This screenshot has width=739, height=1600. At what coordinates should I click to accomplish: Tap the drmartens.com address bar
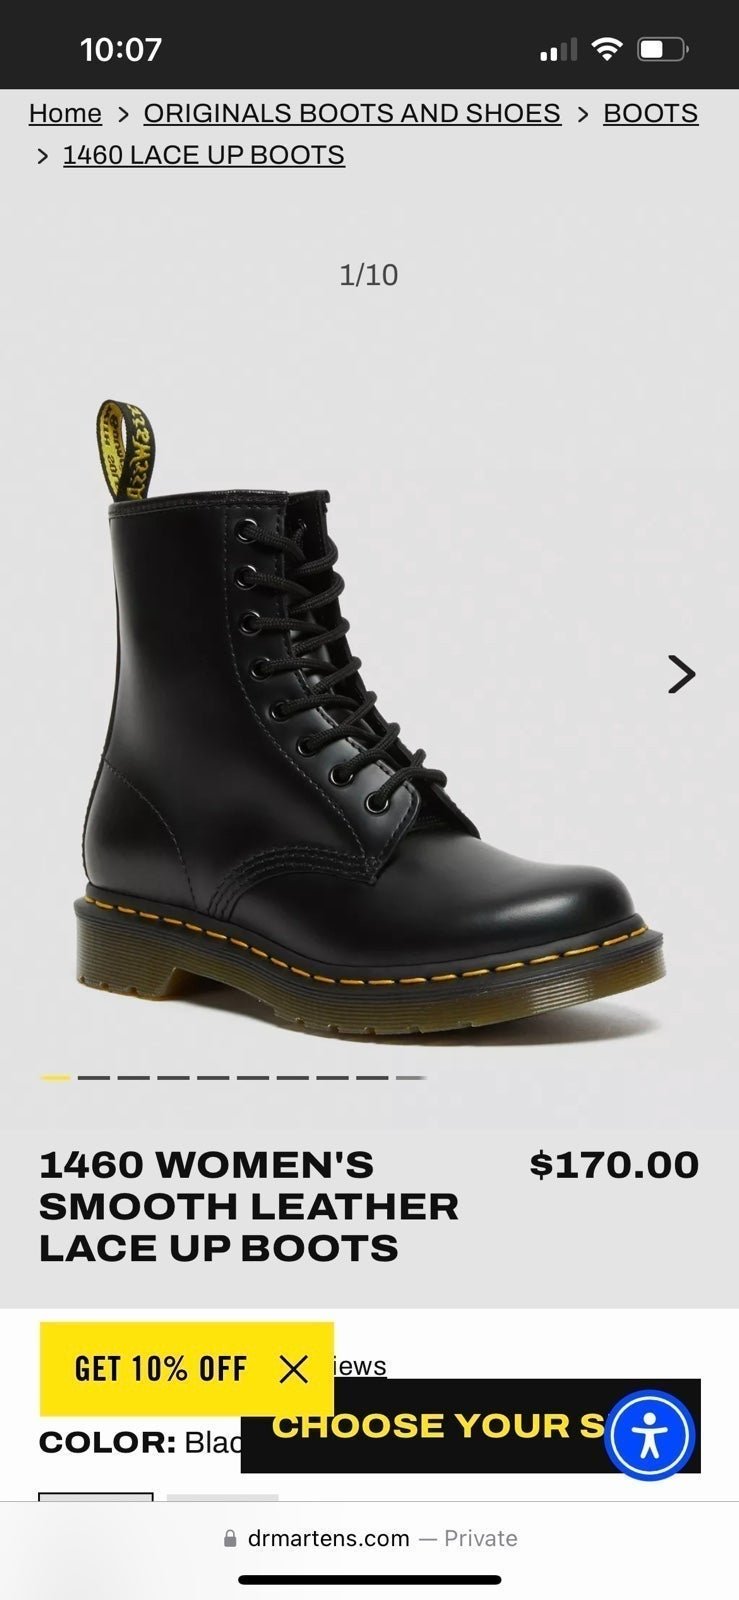370,1538
